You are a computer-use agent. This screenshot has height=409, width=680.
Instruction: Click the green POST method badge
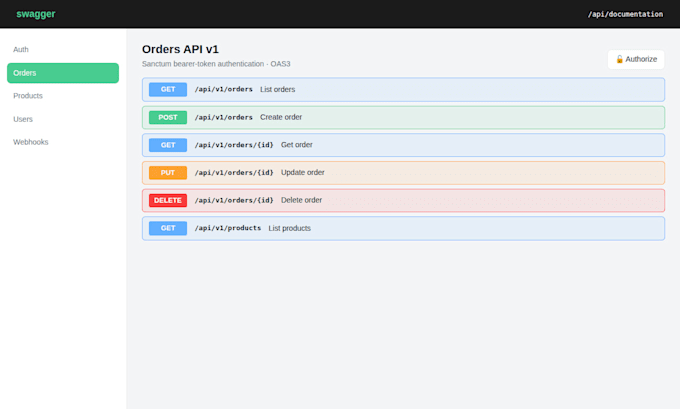coord(168,117)
